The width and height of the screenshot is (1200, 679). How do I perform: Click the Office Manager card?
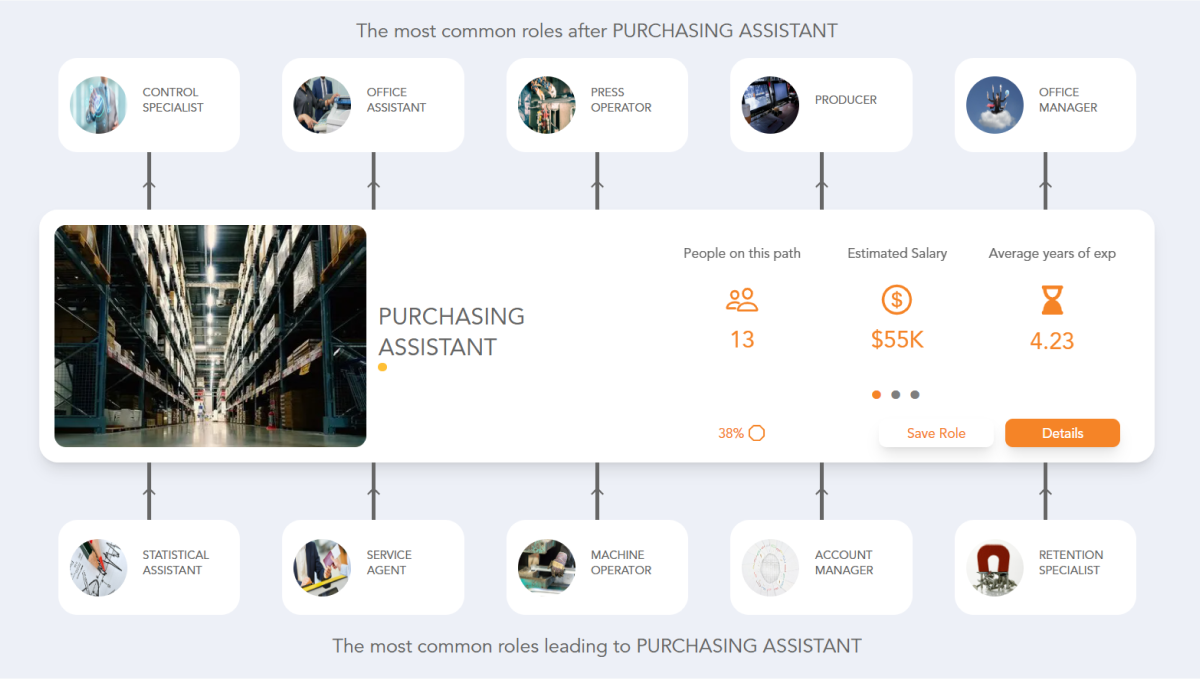(1044, 104)
